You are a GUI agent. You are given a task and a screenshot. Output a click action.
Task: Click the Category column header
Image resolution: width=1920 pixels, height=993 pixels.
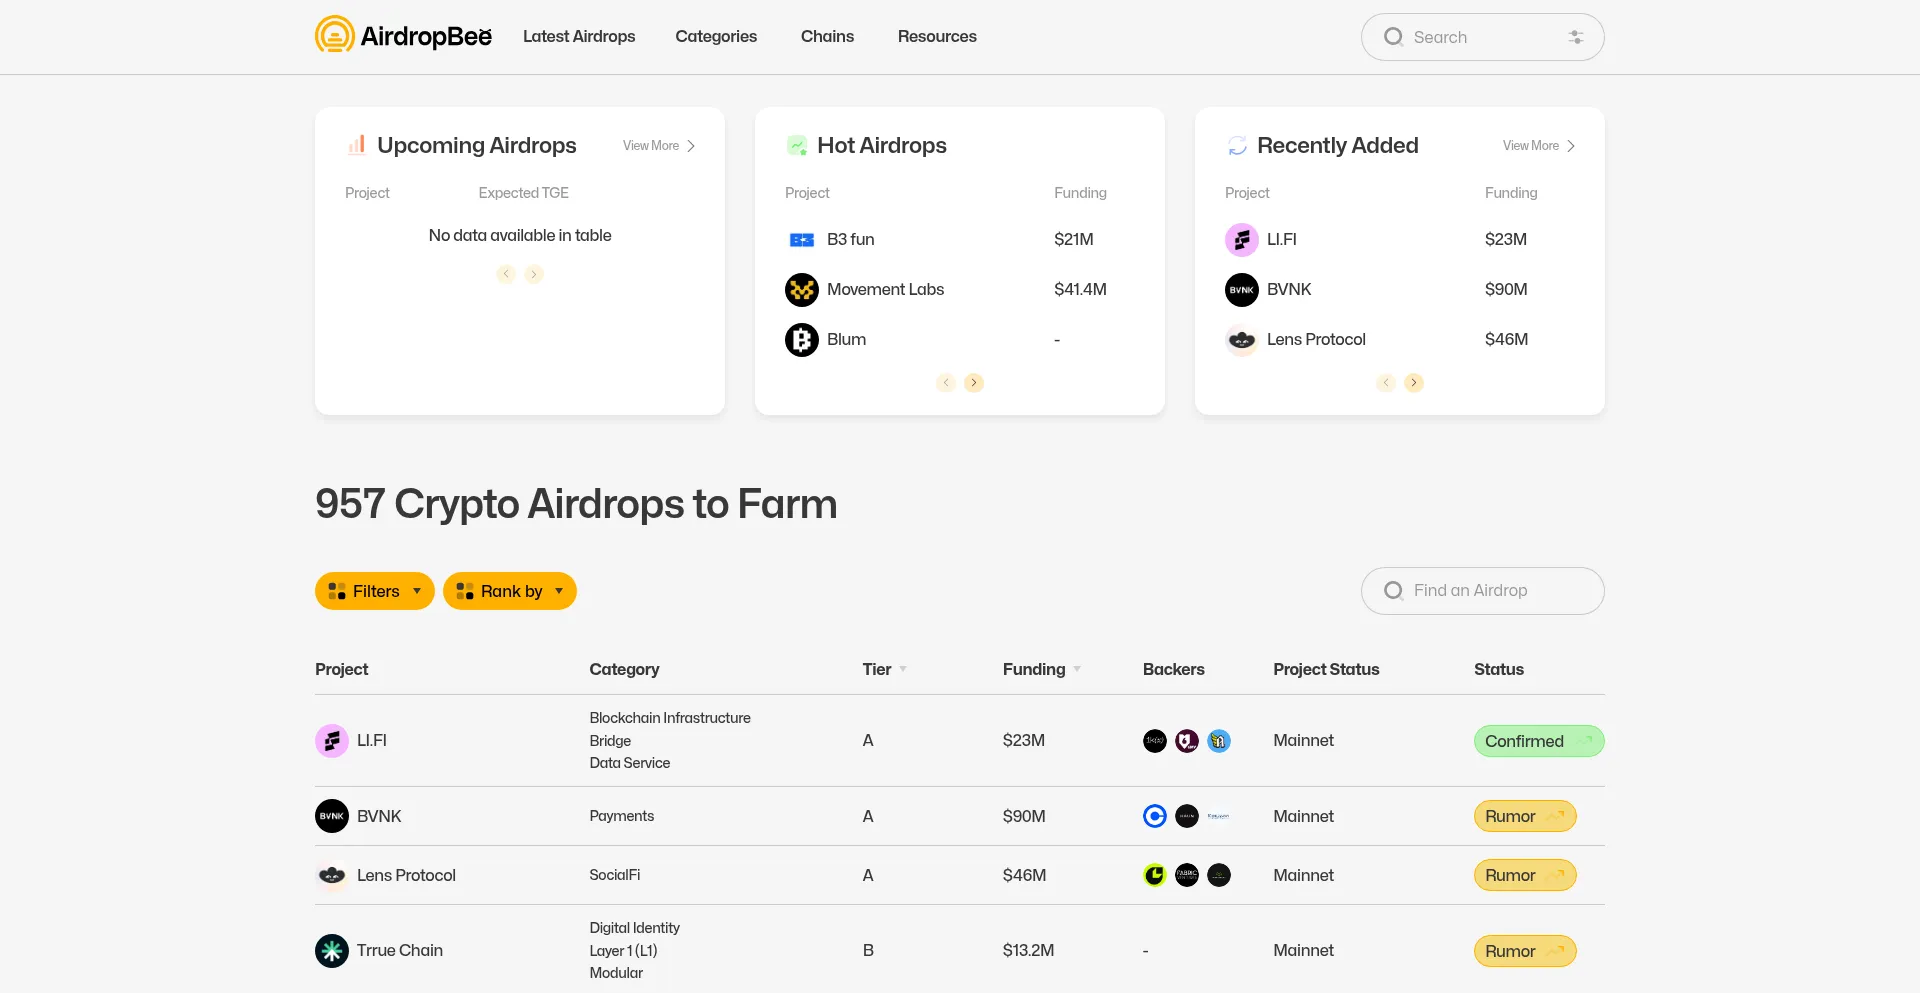[x=624, y=670]
